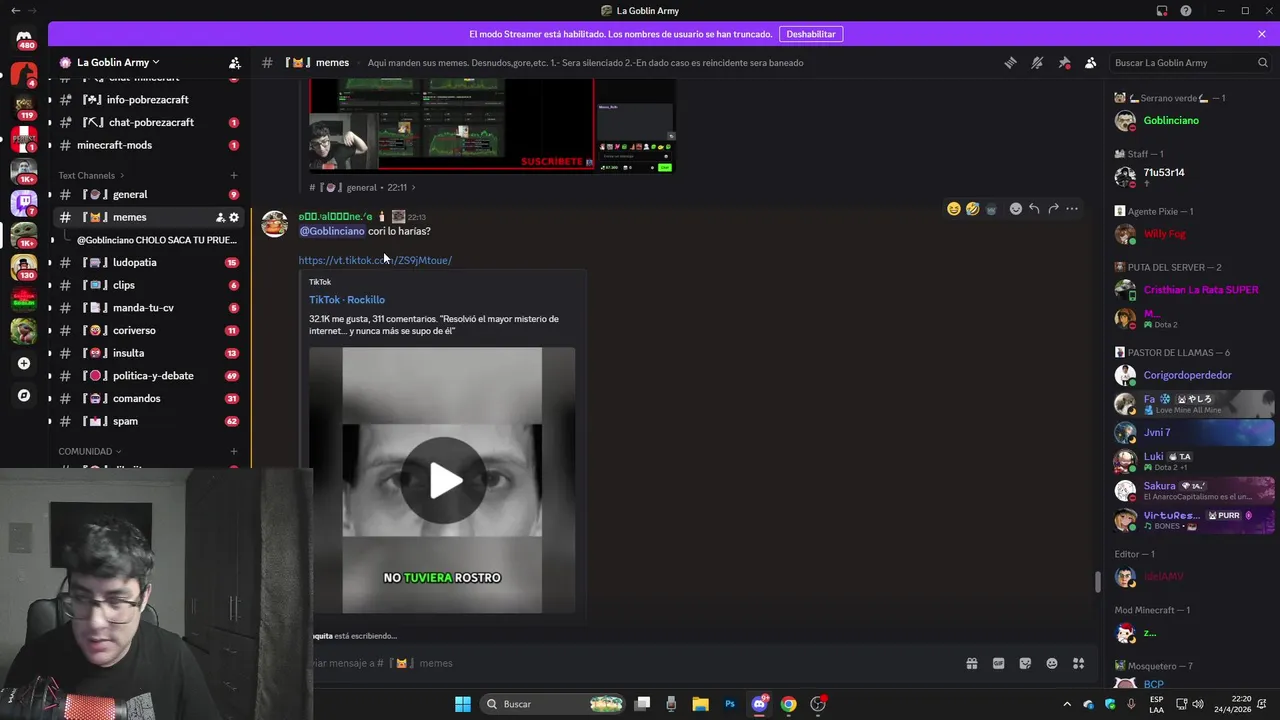Click plus to add a Text Channels channel
Screen dimensions: 1280x720
point(234,175)
